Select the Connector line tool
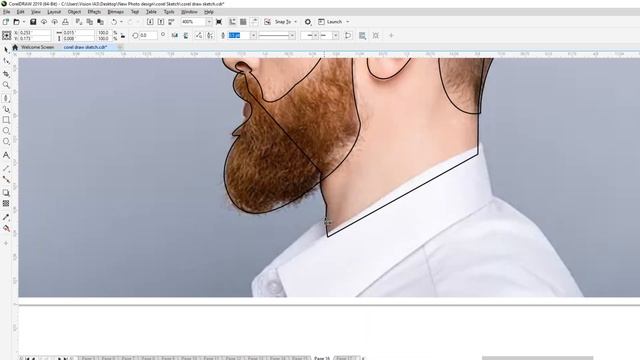 (6, 180)
